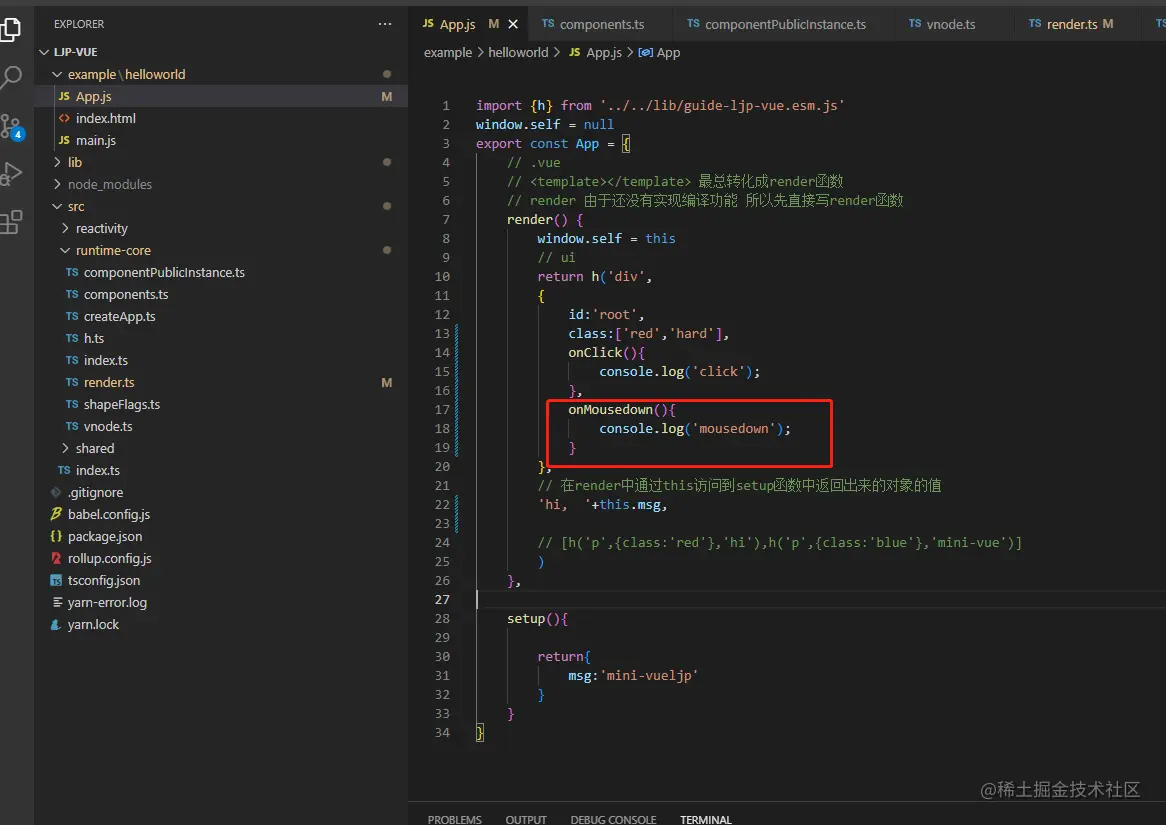
Task: Click the rollup.config.js file icon
Action: tap(56, 558)
